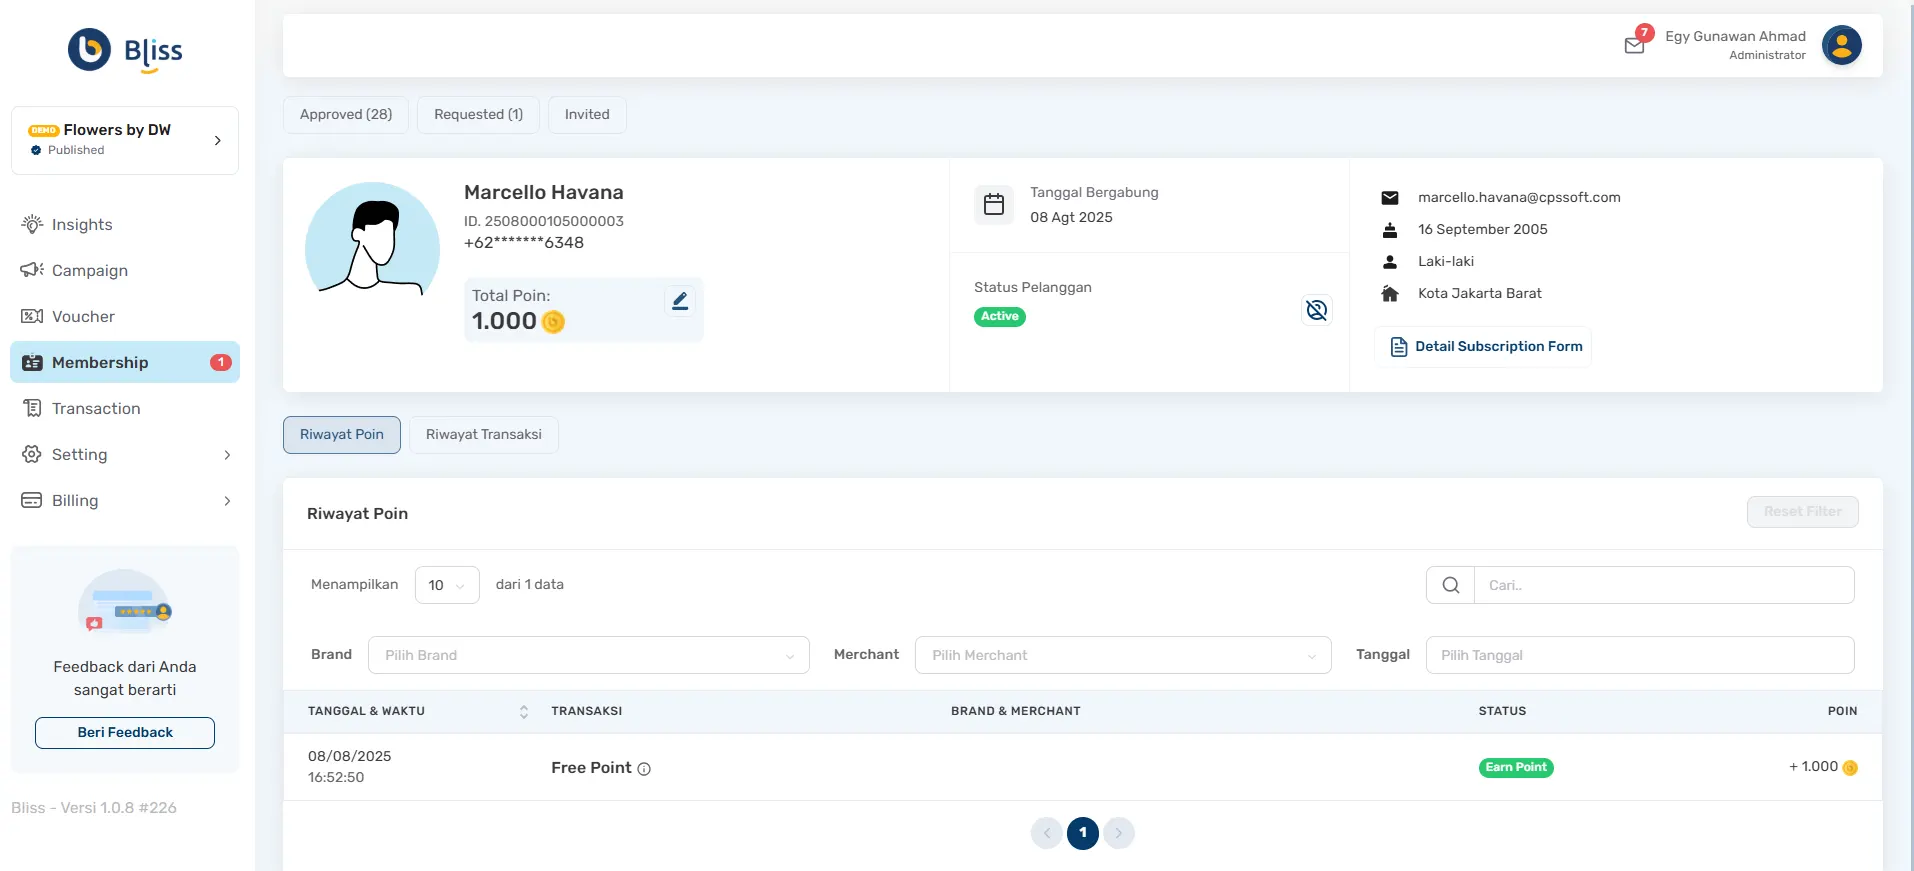Click the Free Point info icon

[x=644, y=769]
